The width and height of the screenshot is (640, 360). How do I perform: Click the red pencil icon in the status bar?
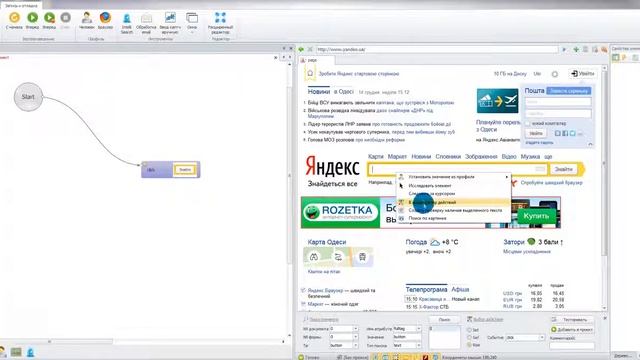pos(425,357)
